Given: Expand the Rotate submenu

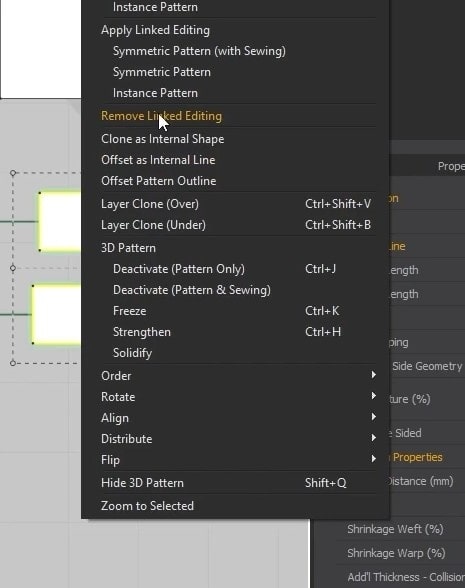Looking at the screenshot, I should click(238, 397).
